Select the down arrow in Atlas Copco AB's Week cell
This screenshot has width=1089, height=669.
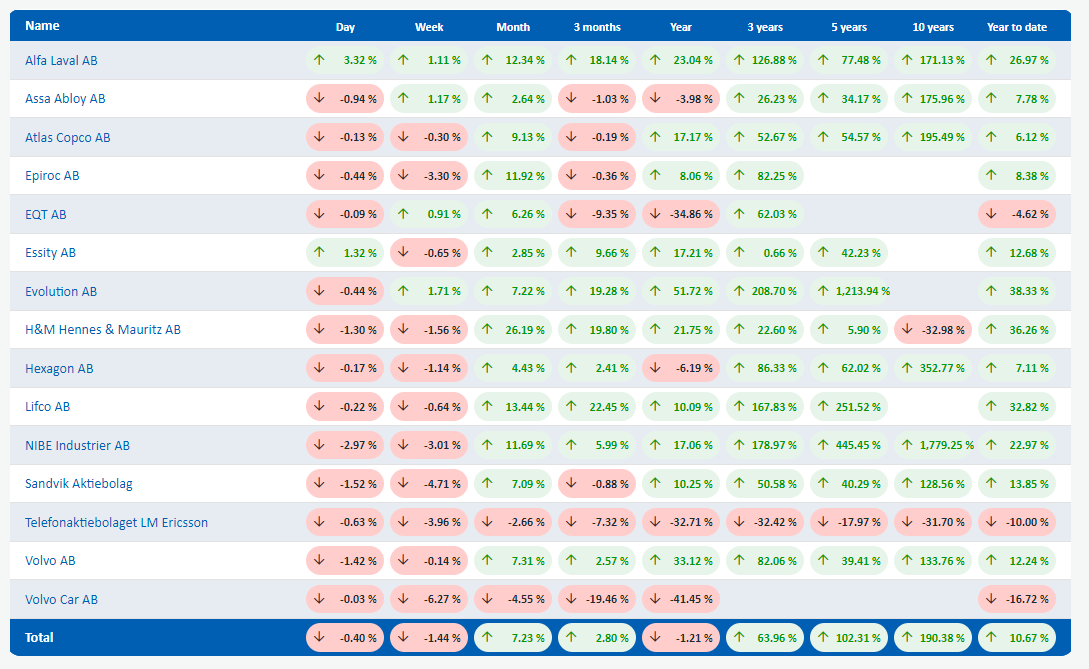[403, 138]
